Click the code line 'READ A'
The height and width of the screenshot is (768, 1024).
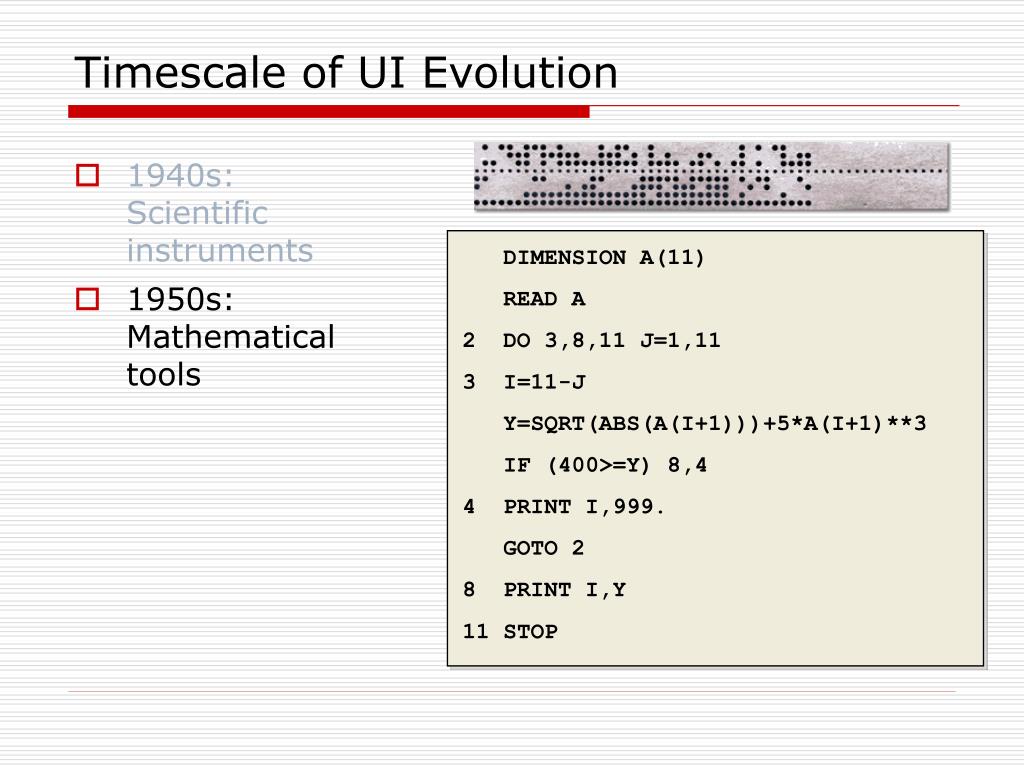(x=544, y=299)
